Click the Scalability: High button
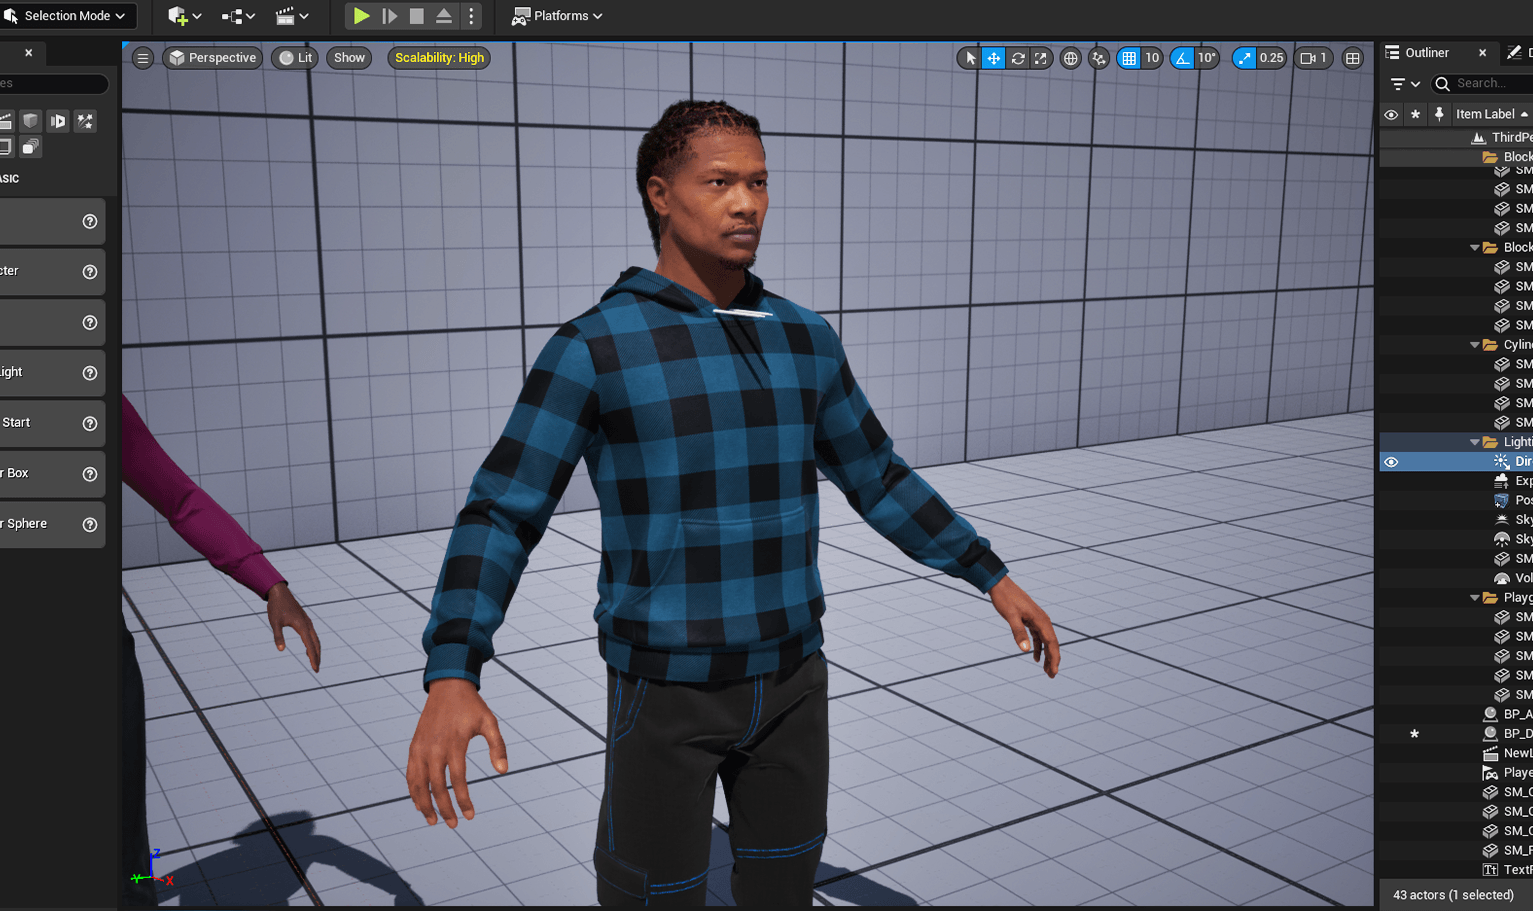 click(439, 58)
